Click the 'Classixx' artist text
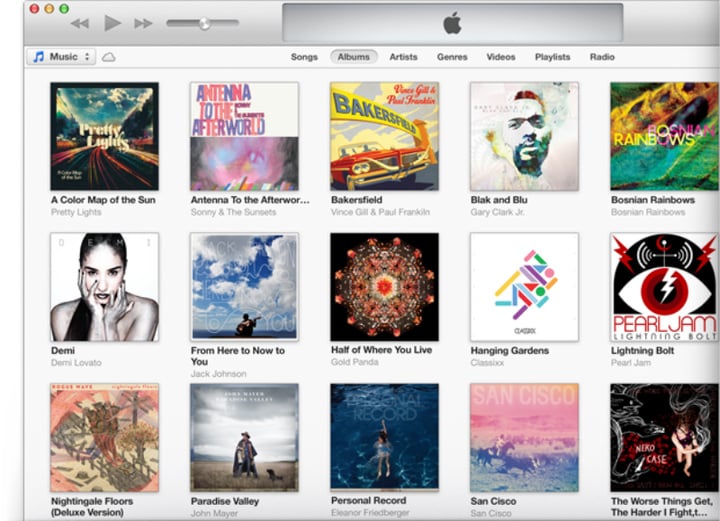Screen dimensions: 720x521 tap(487, 363)
